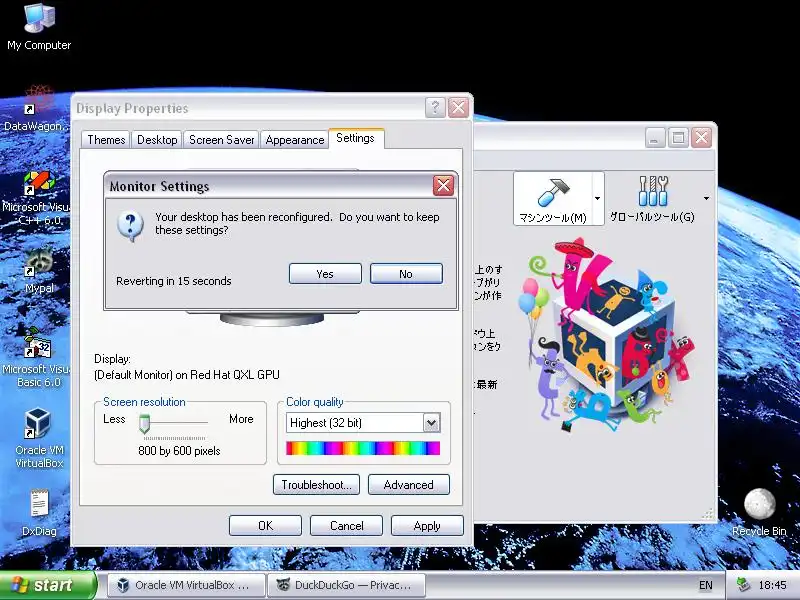
Task: Switch to the Desktop tab
Action: click(x=157, y=140)
